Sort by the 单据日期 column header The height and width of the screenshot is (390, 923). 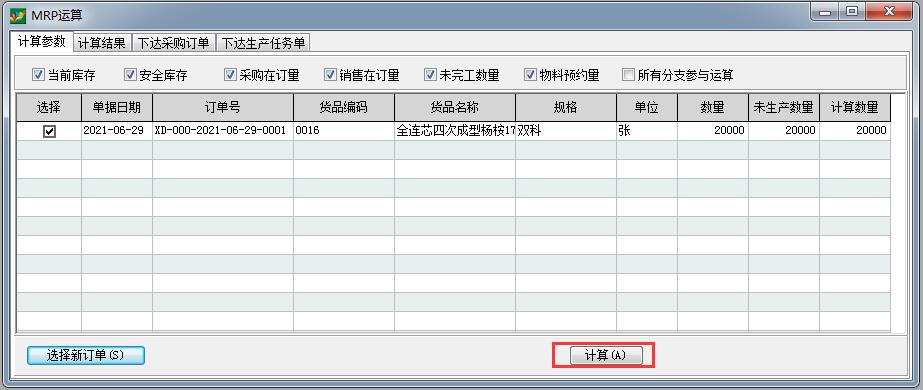(117, 108)
